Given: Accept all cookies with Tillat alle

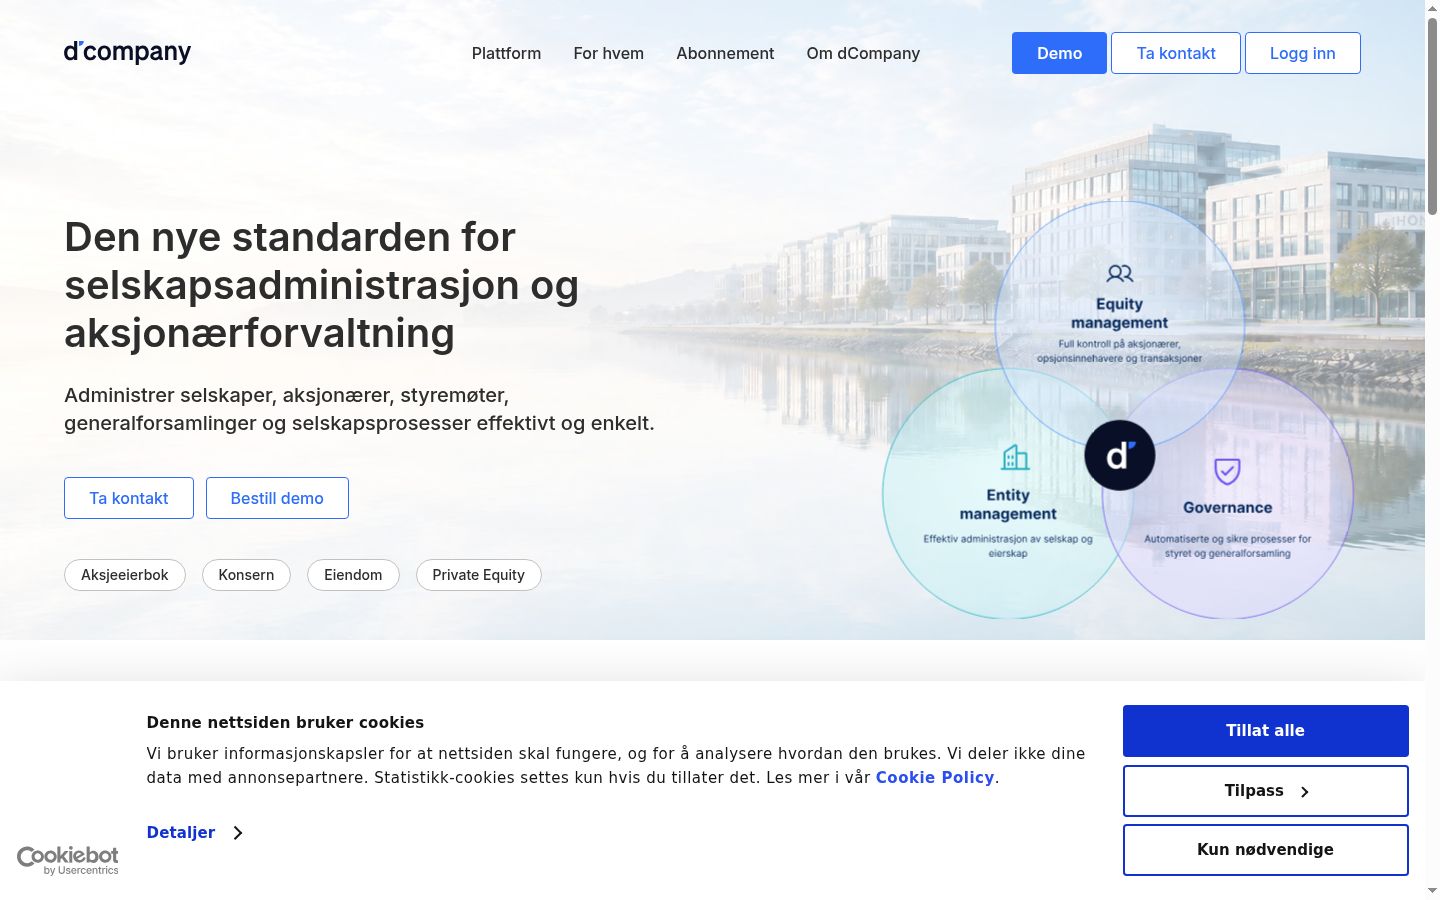Looking at the screenshot, I should tap(1265, 731).
